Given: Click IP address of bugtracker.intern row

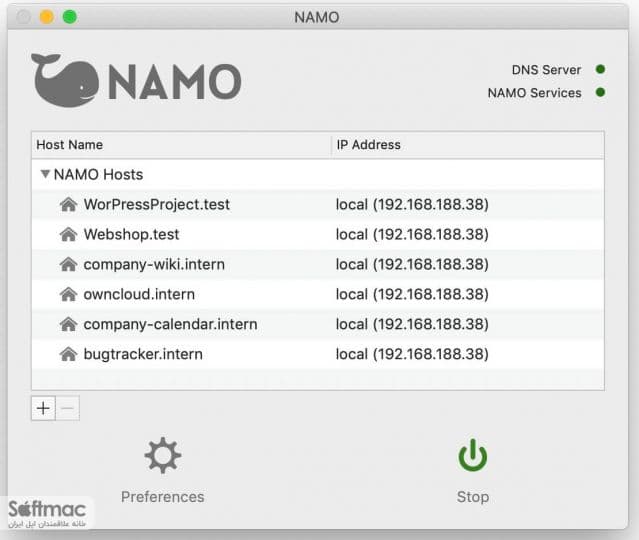Looking at the screenshot, I should [412, 354].
